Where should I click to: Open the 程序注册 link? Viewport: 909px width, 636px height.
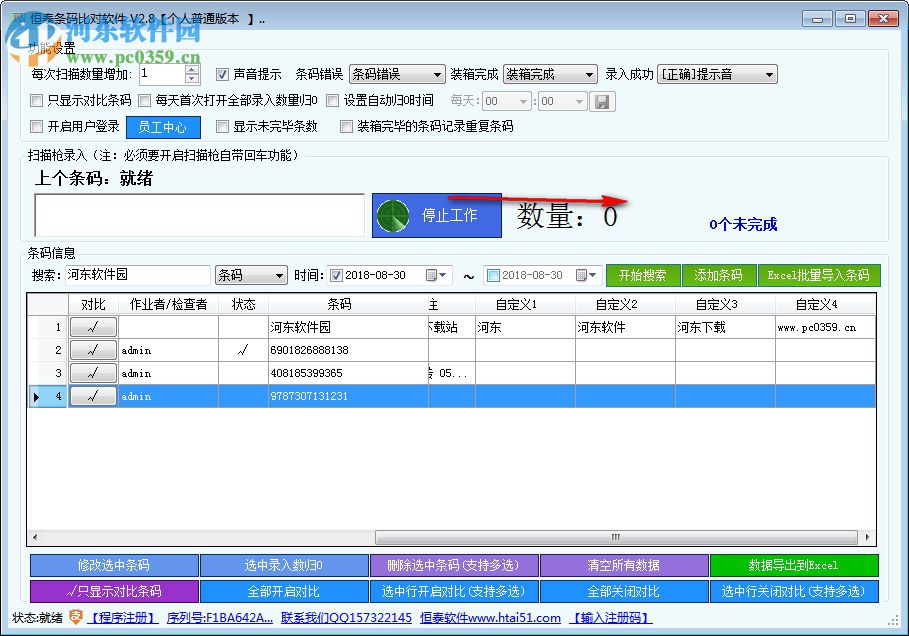click(x=124, y=617)
